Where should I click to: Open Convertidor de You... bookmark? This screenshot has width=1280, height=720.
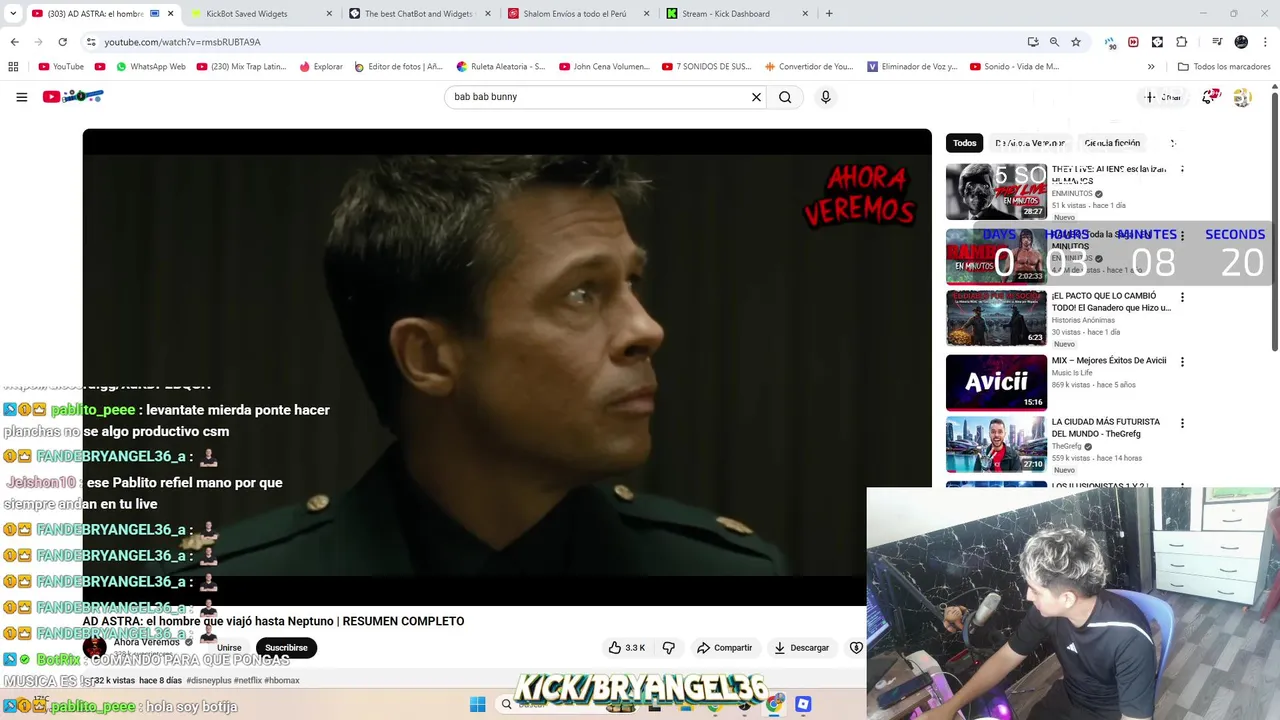coord(808,67)
